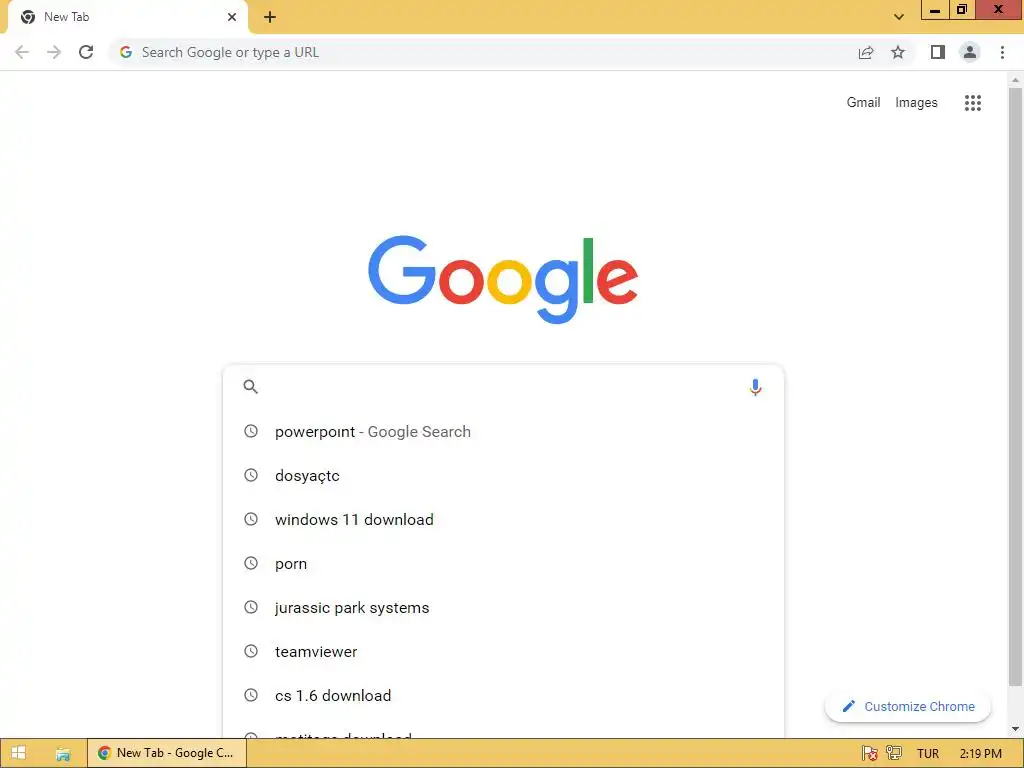Expand the tab search chevron

tap(899, 17)
